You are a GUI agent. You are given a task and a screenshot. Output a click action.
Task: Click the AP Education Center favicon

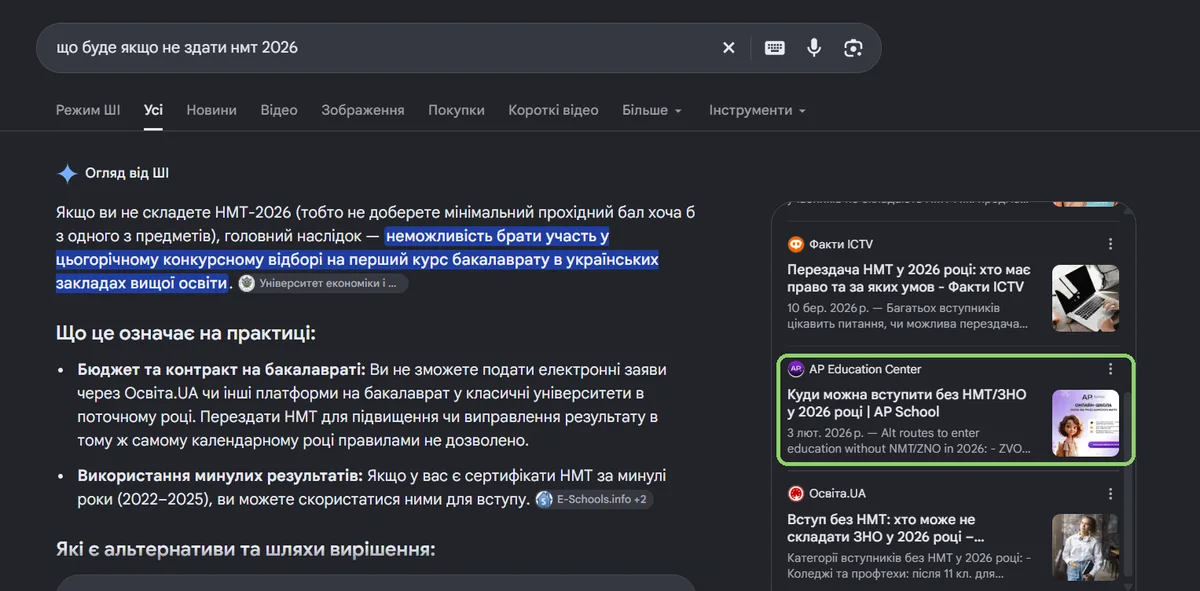point(796,369)
